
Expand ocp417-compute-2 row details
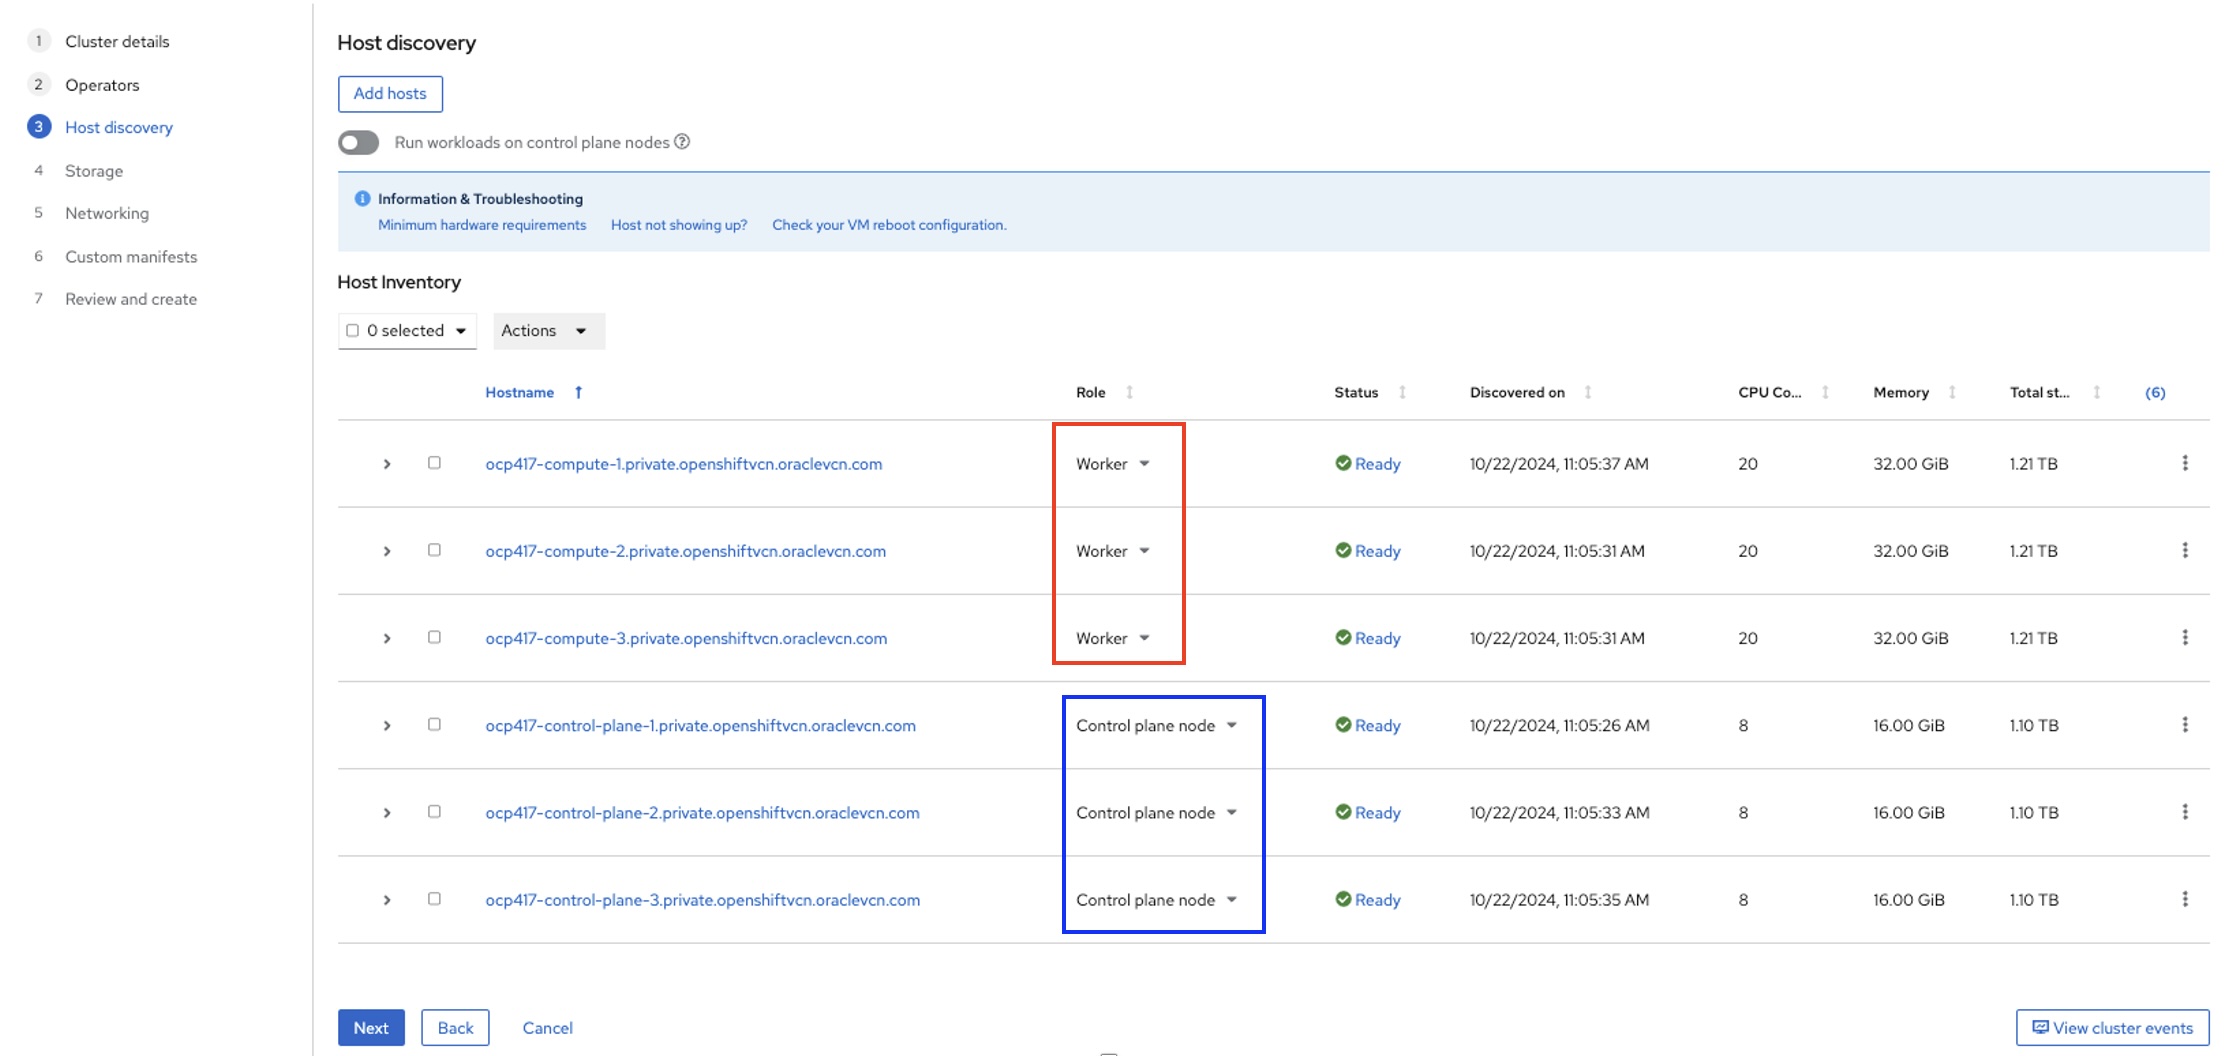(x=387, y=551)
